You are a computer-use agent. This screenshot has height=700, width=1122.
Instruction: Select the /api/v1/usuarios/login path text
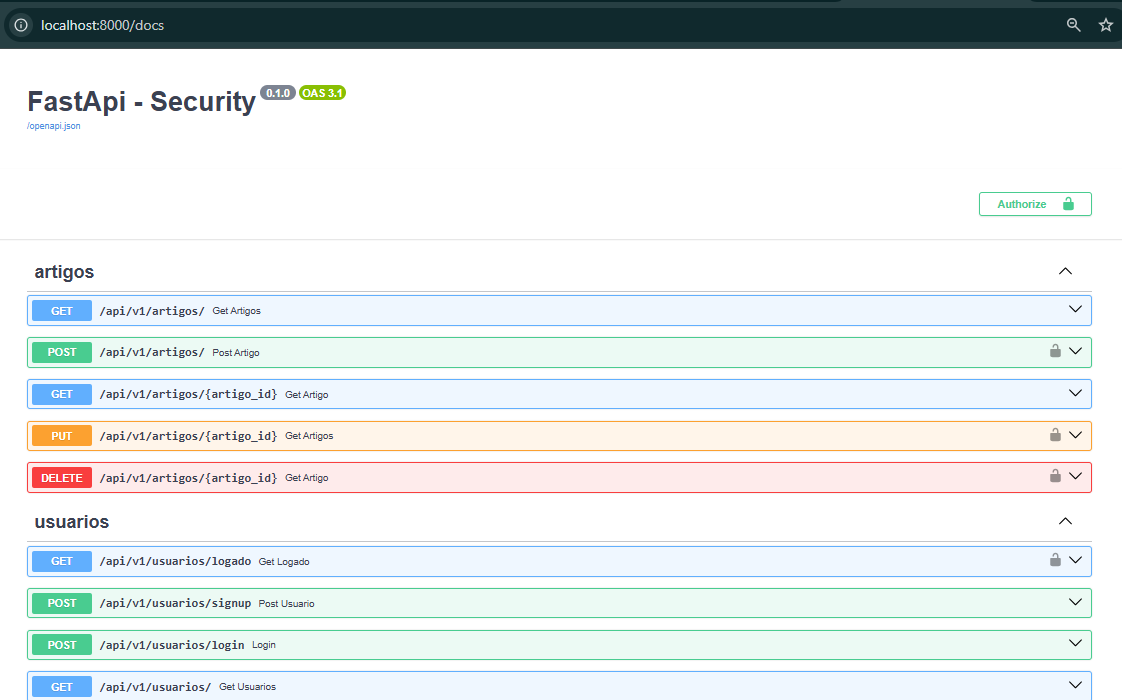pyautogui.click(x=172, y=645)
